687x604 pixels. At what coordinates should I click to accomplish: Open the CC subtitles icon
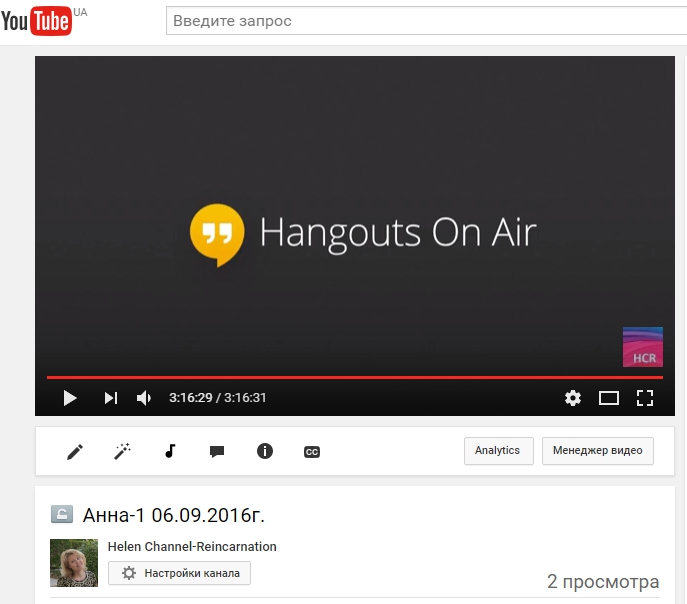pos(312,452)
